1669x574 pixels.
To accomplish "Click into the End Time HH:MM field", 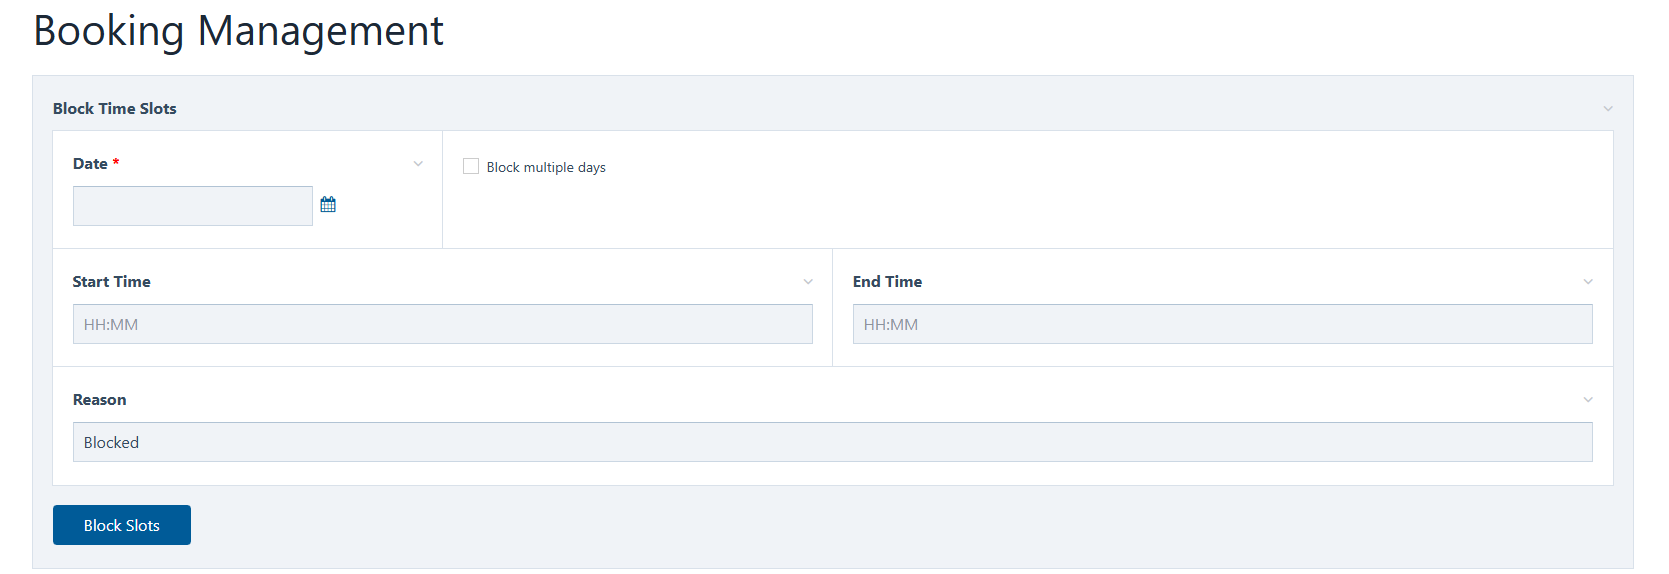I will tap(1222, 324).
